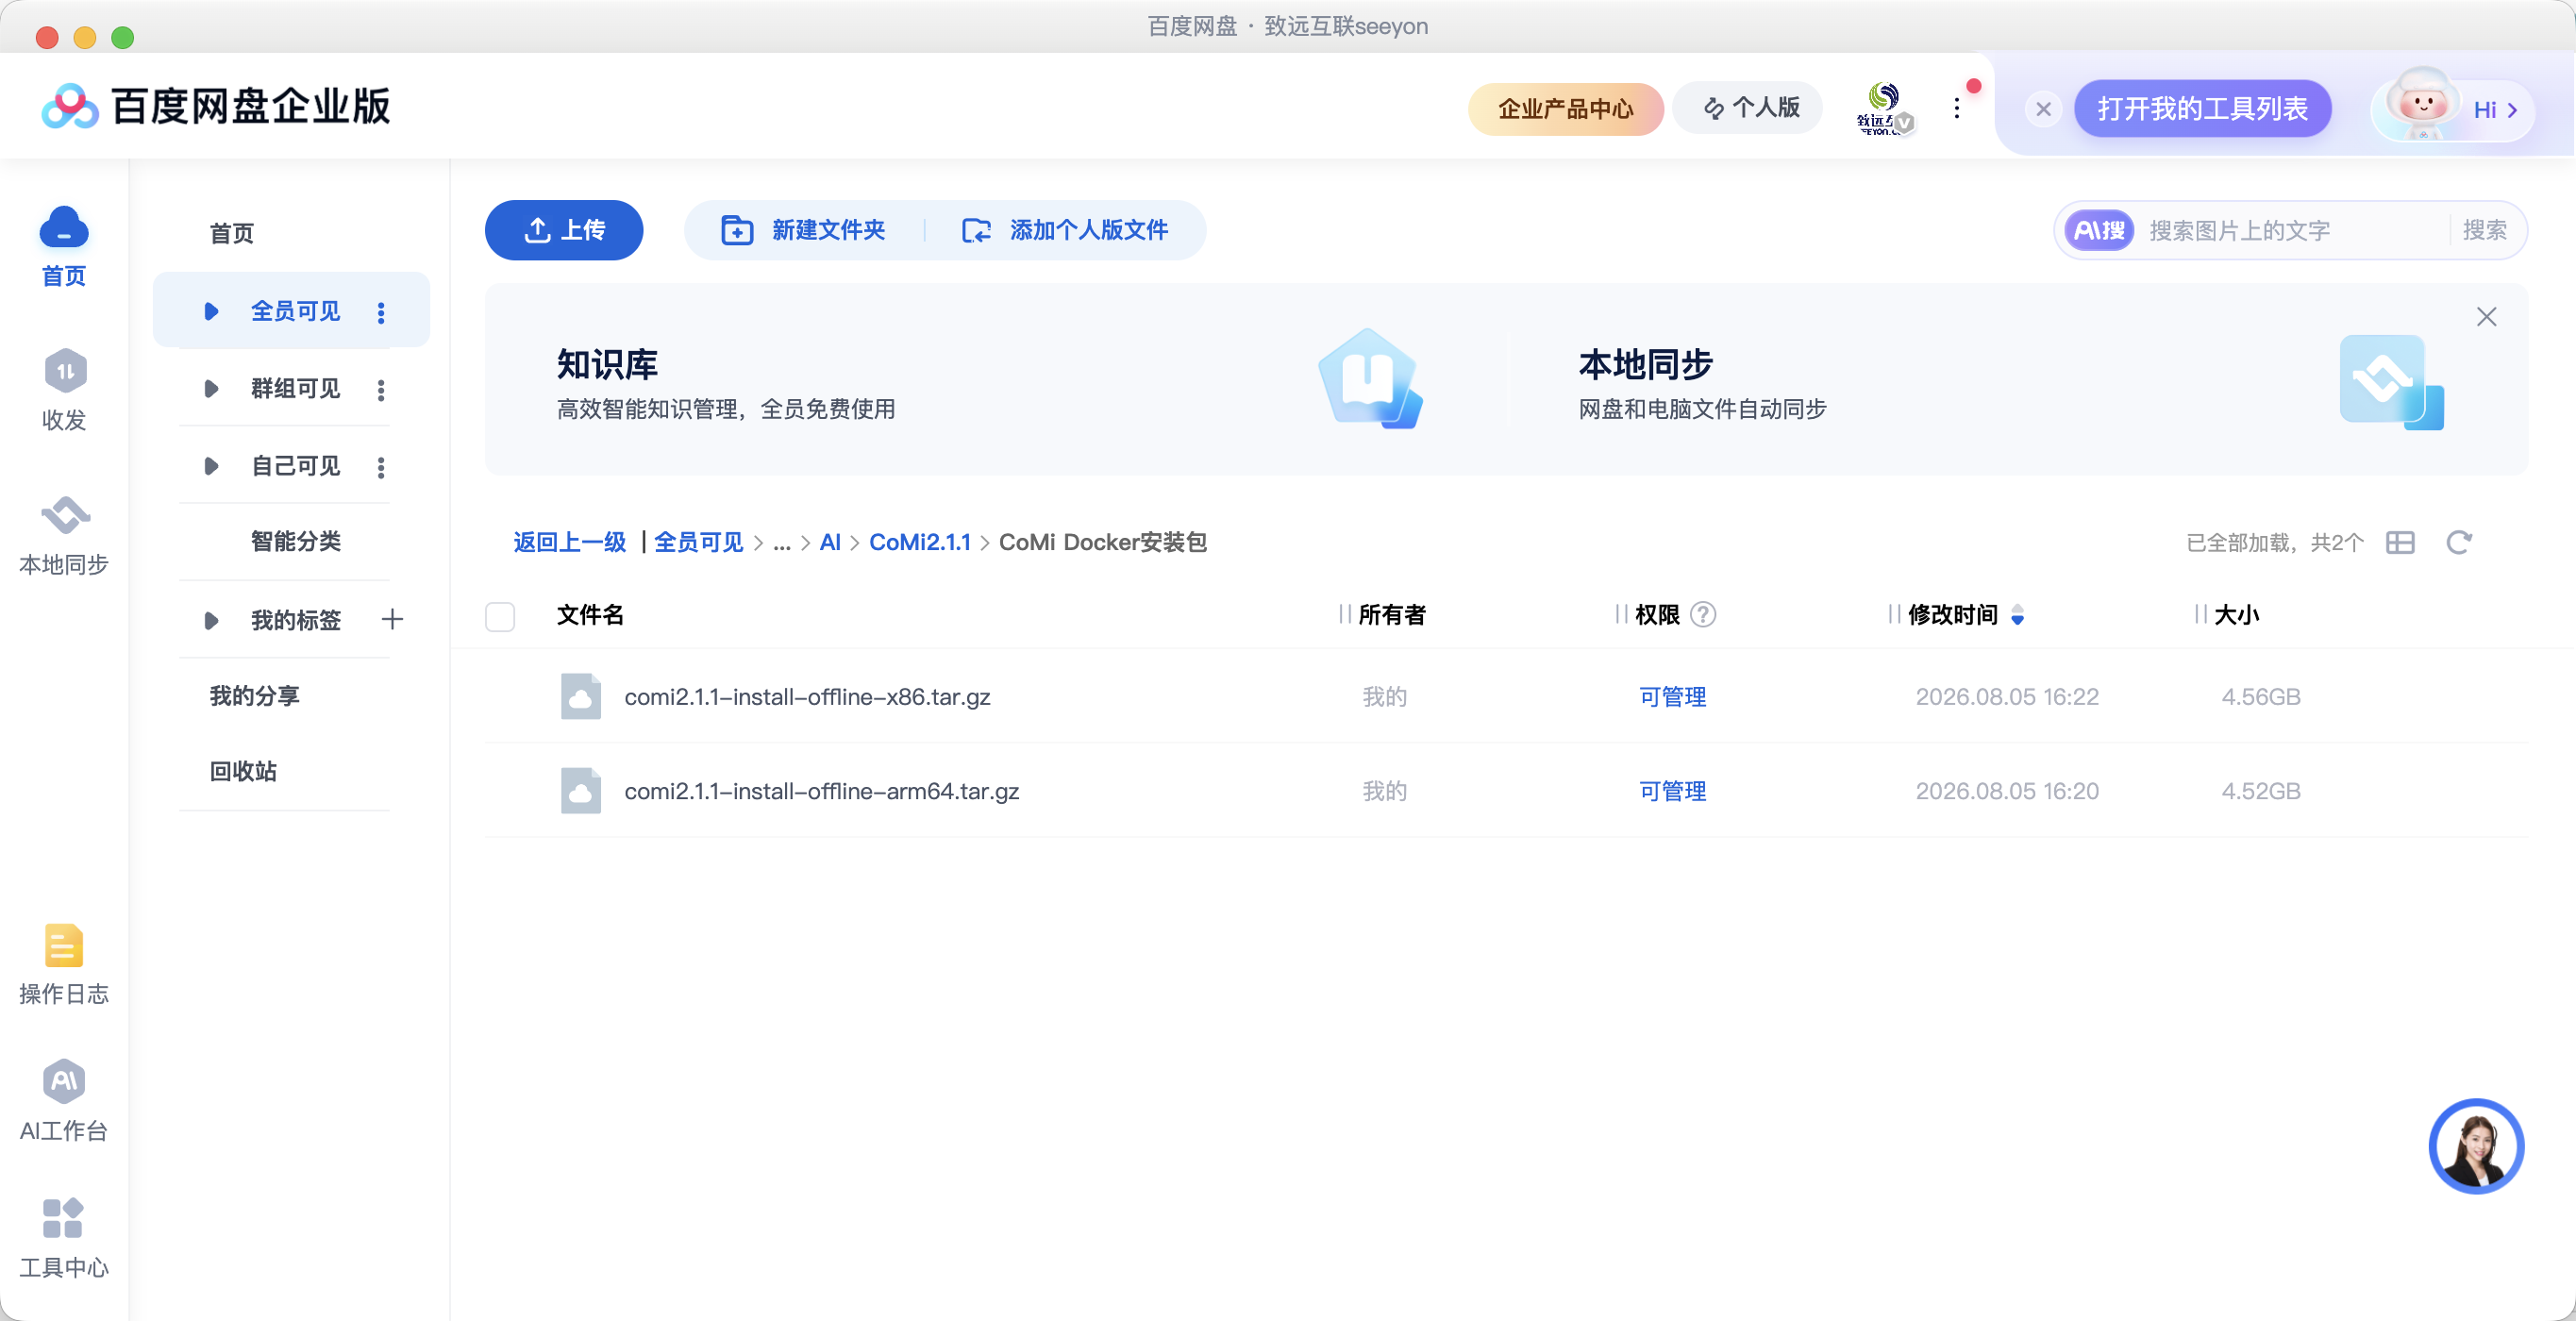Expand the 我的标签 section
Screen dimensions: 2576x1321
(x=210, y=620)
